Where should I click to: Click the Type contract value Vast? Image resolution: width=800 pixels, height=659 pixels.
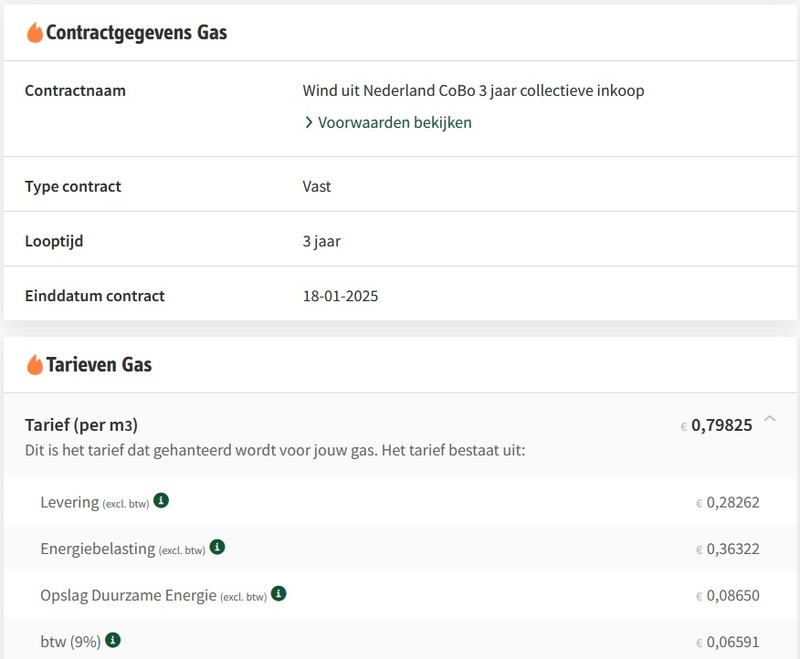tap(317, 187)
